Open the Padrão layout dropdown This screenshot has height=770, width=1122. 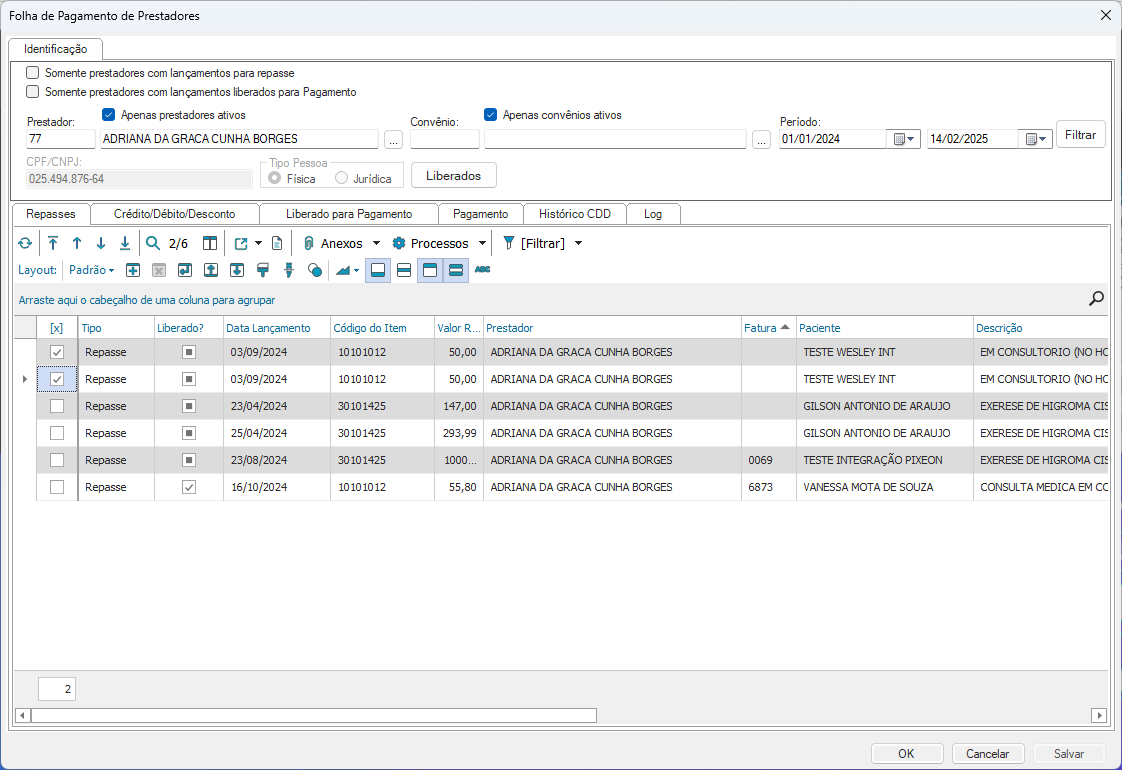tap(91, 270)
